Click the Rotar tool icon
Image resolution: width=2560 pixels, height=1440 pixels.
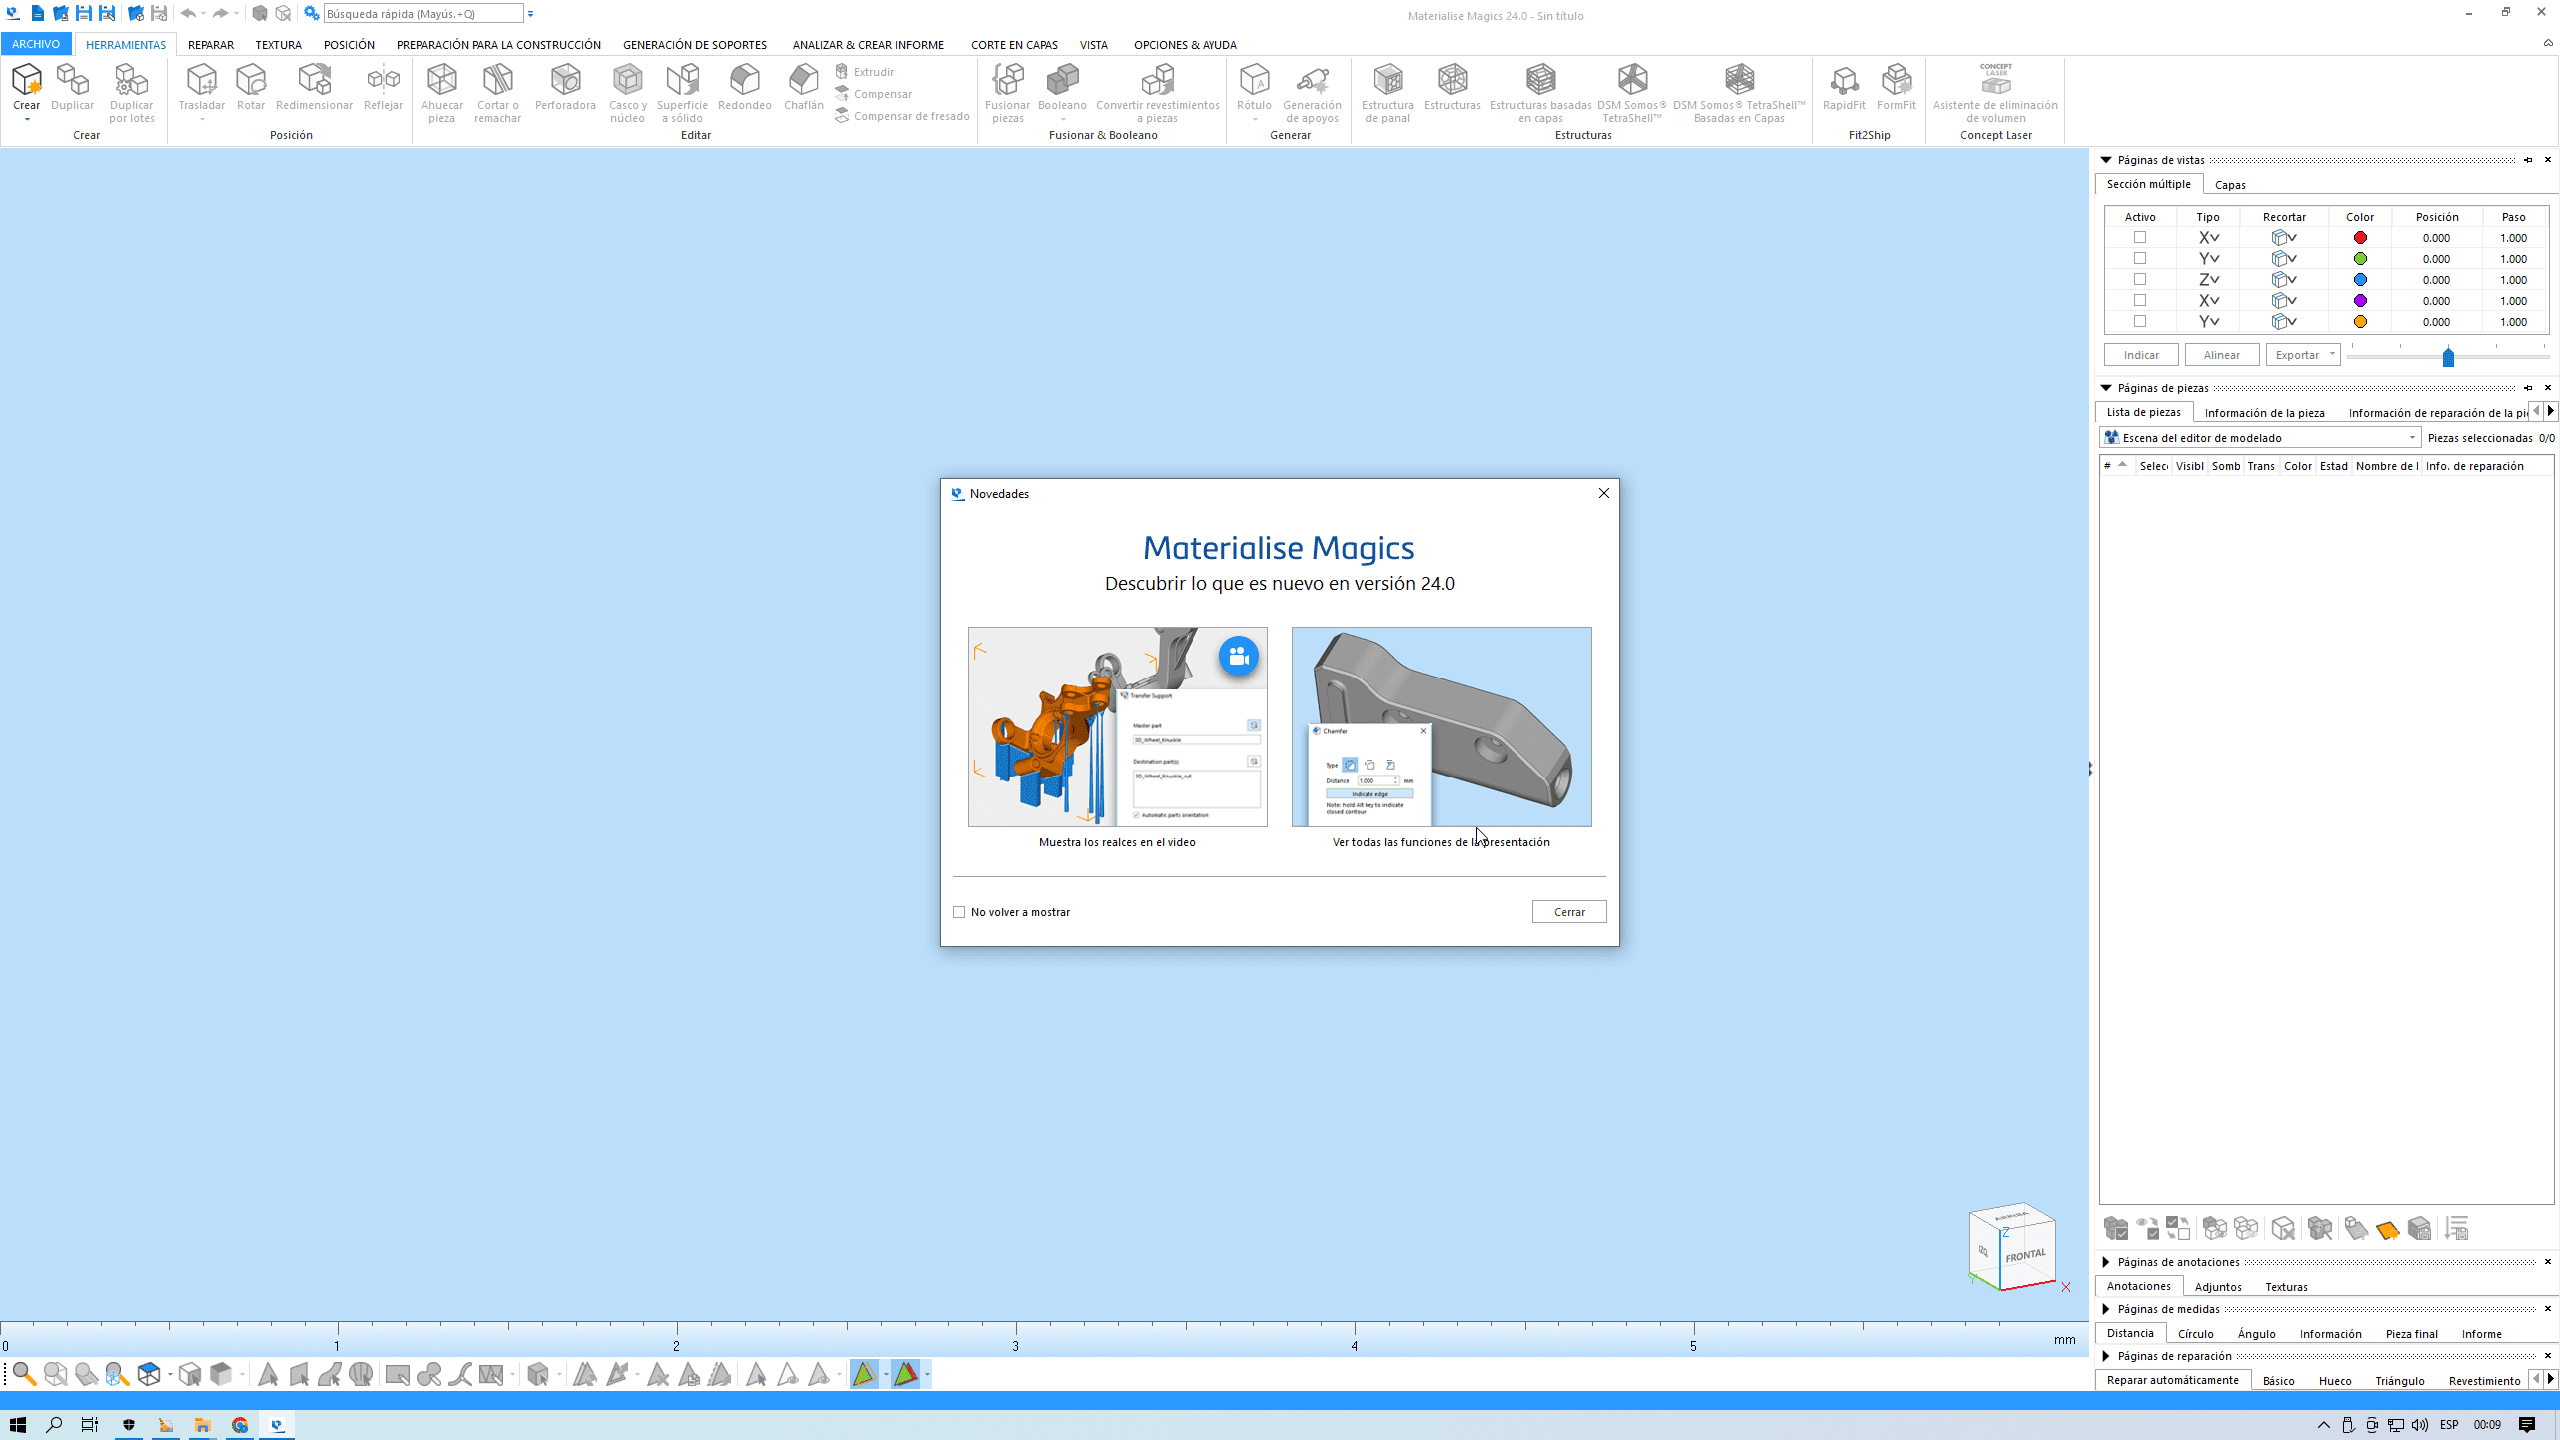251,80
